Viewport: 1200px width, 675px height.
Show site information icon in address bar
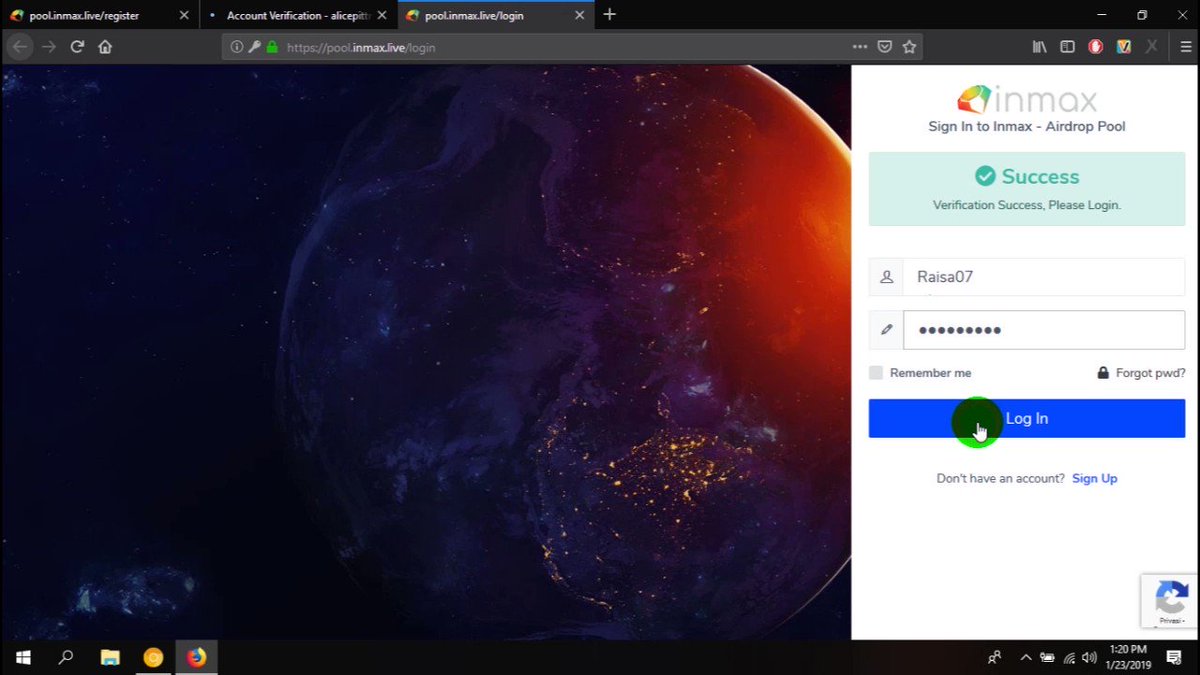(x=237, y=47)
